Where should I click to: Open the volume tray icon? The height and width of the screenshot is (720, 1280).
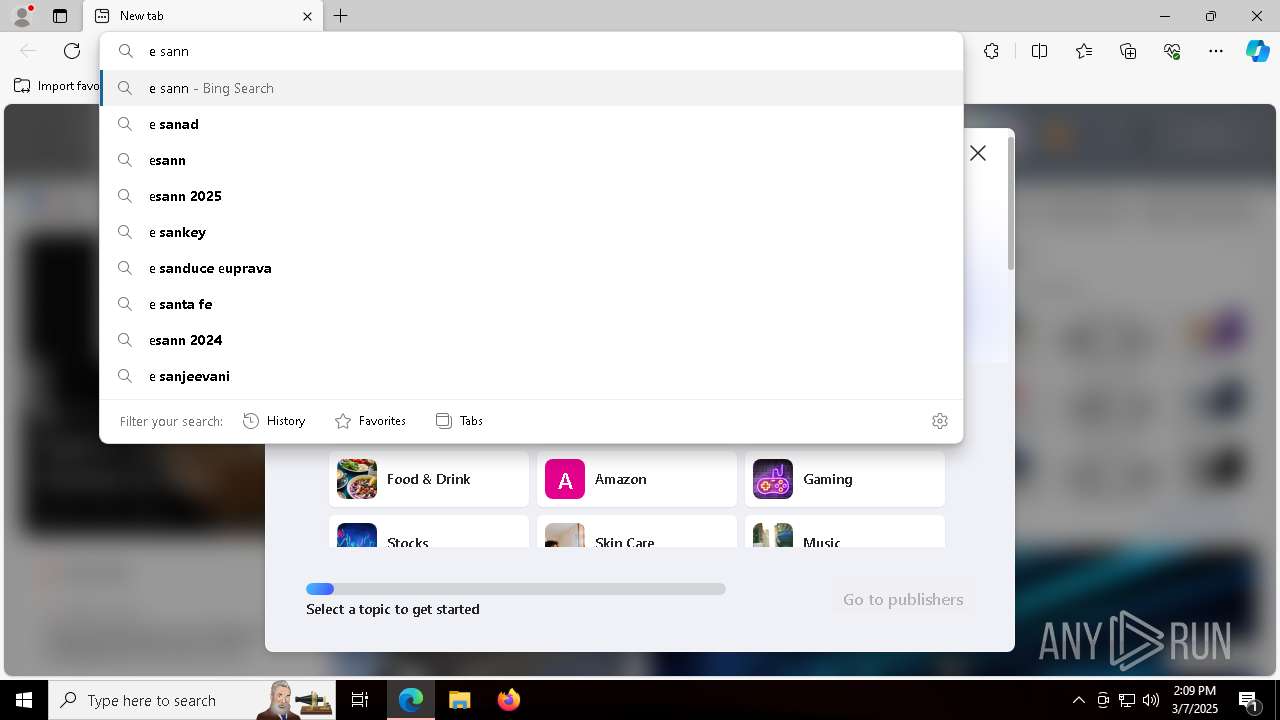point(1151,700)
